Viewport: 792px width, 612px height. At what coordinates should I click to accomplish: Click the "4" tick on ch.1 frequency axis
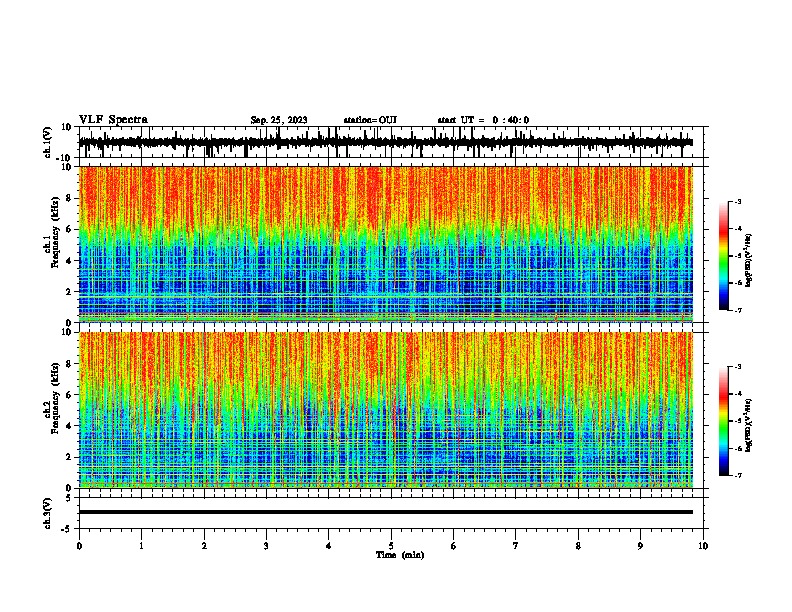pyautogui.click(x=69, y=261)
